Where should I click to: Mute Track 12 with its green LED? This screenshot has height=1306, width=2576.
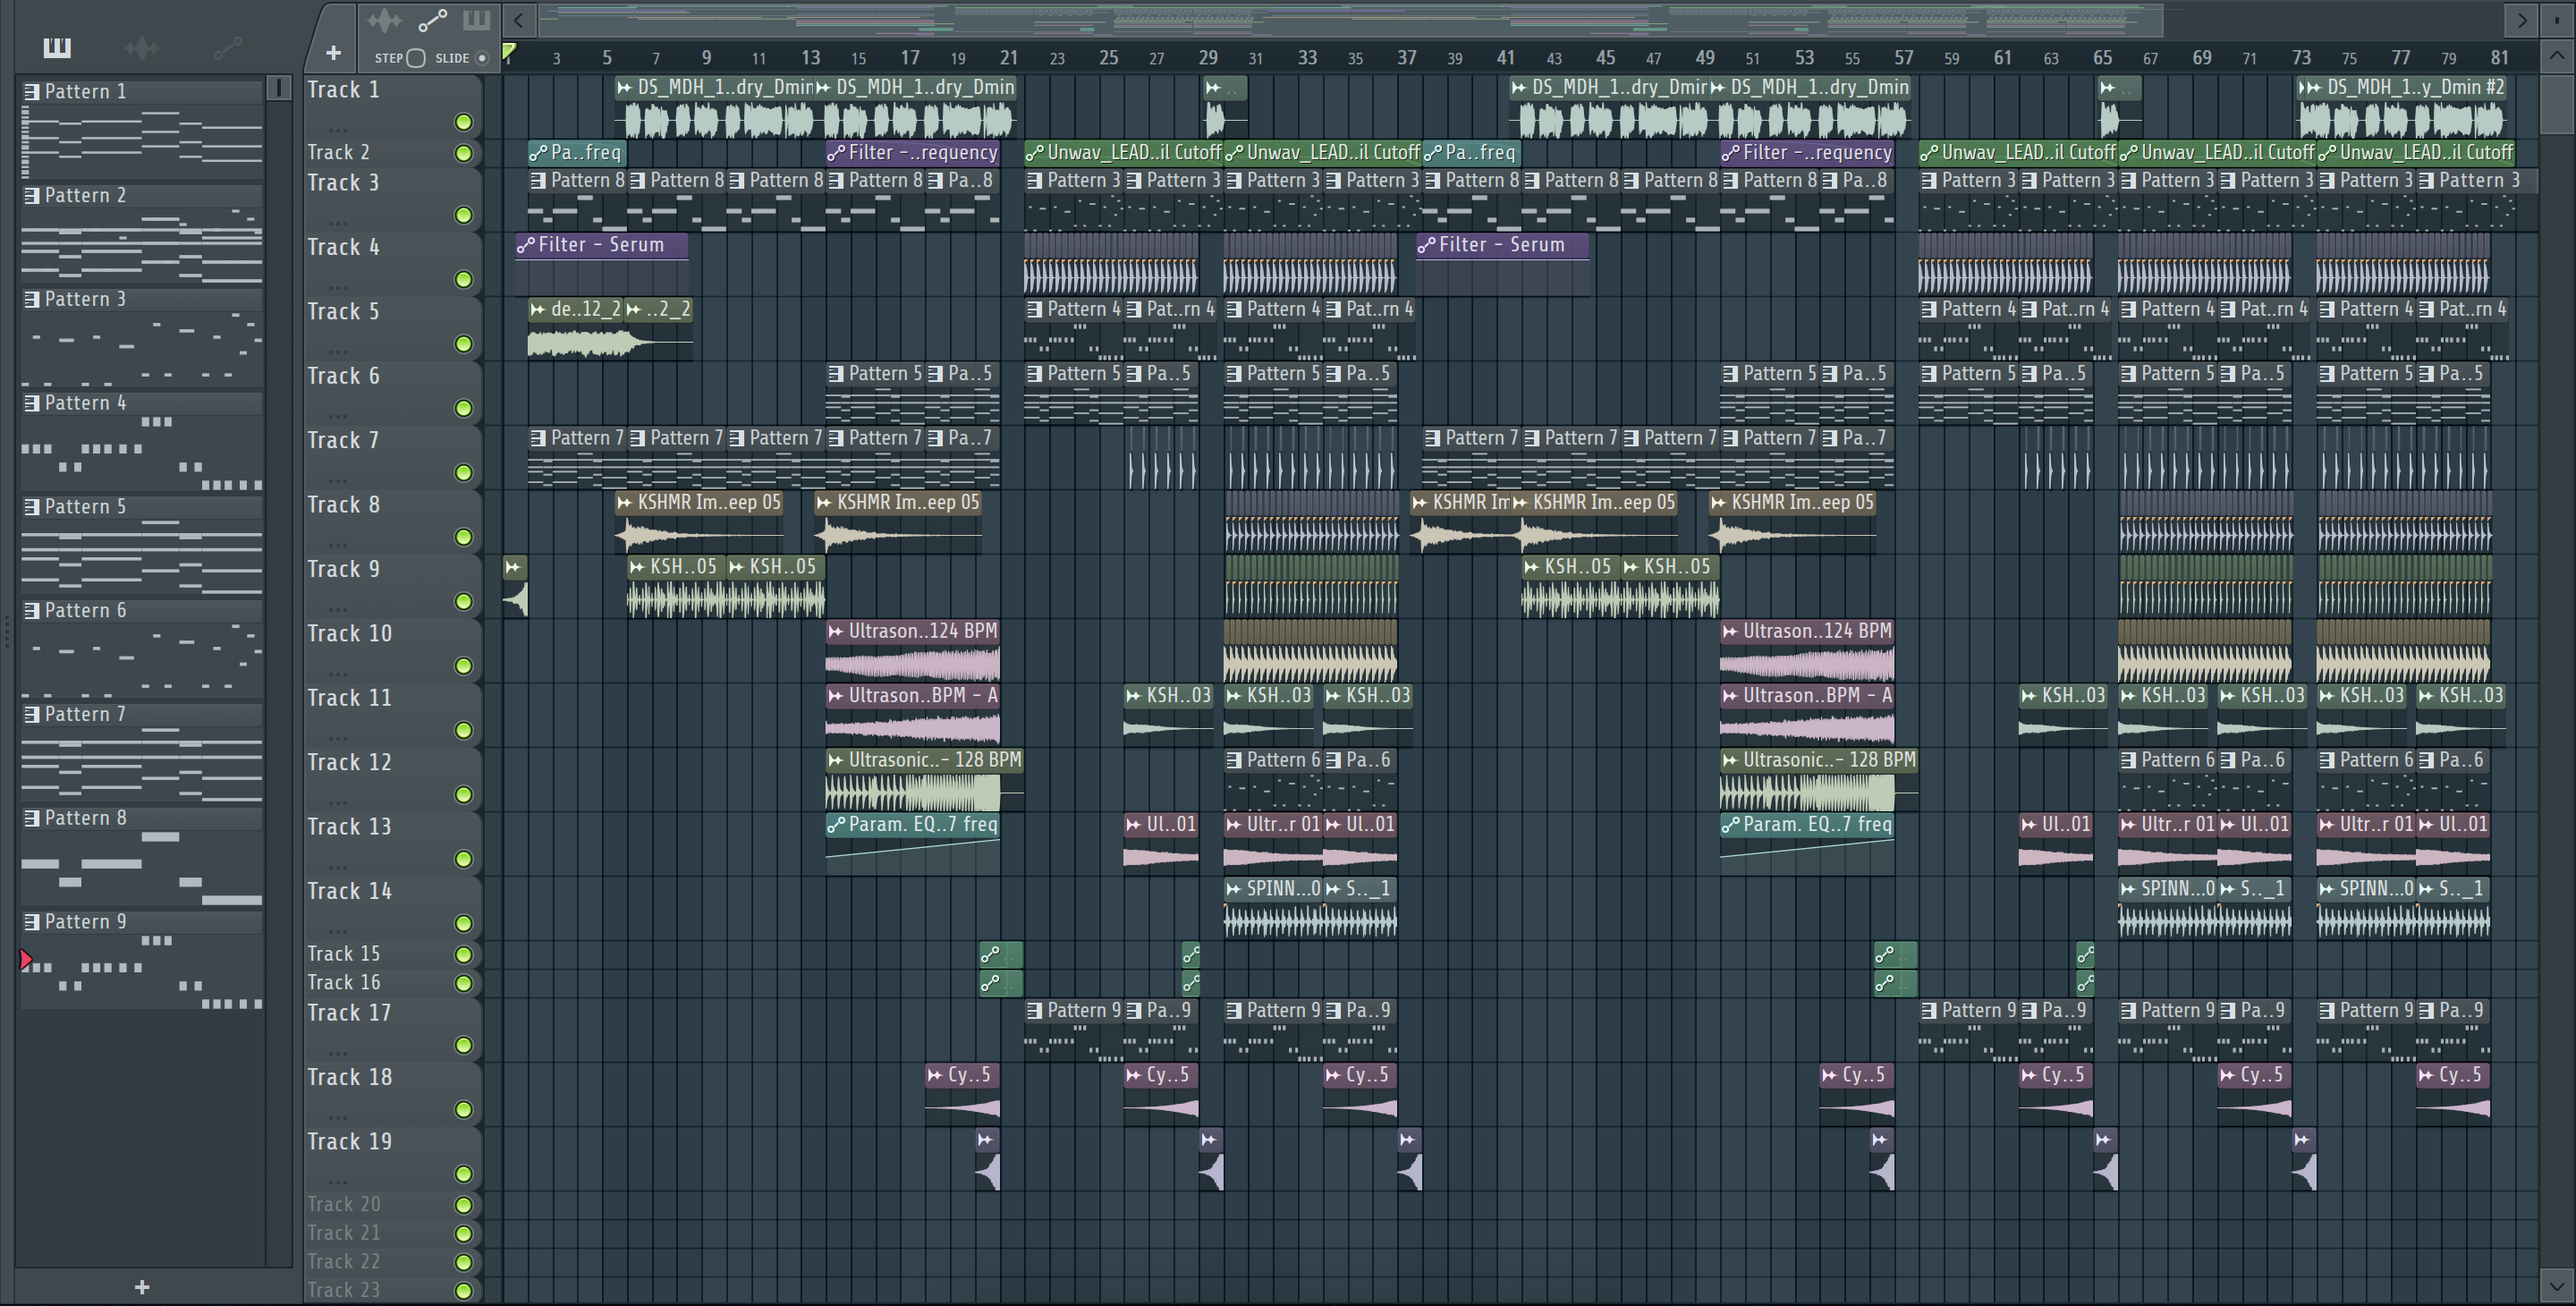(463, 795)
